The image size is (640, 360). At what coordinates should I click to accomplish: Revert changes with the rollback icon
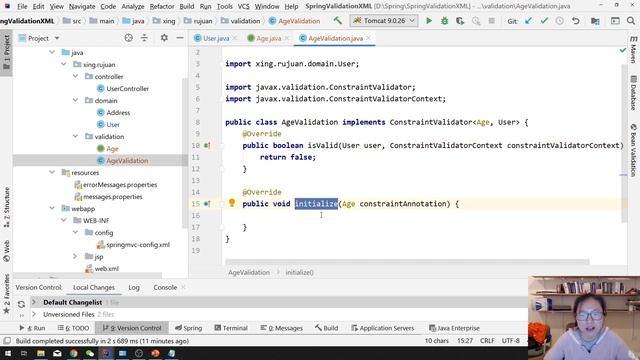tap(576, 21)
